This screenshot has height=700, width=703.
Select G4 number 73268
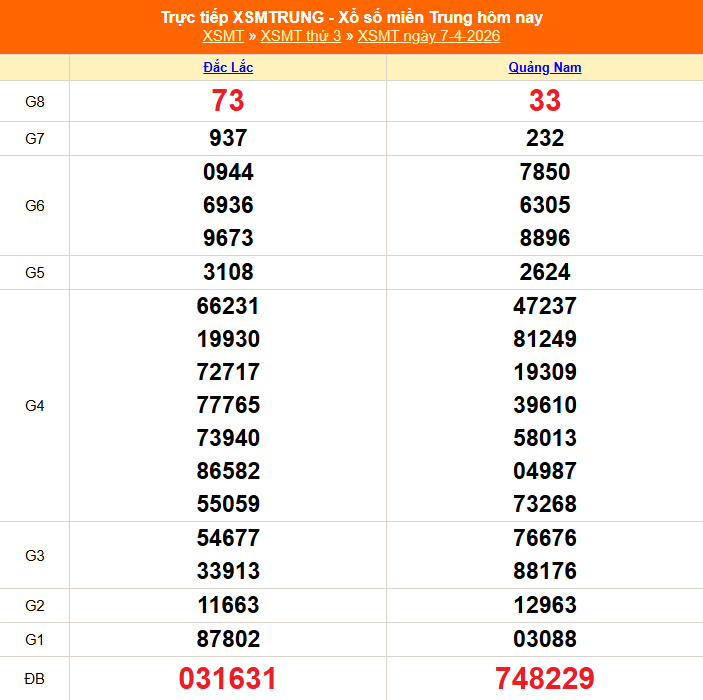tap(545, 504)
